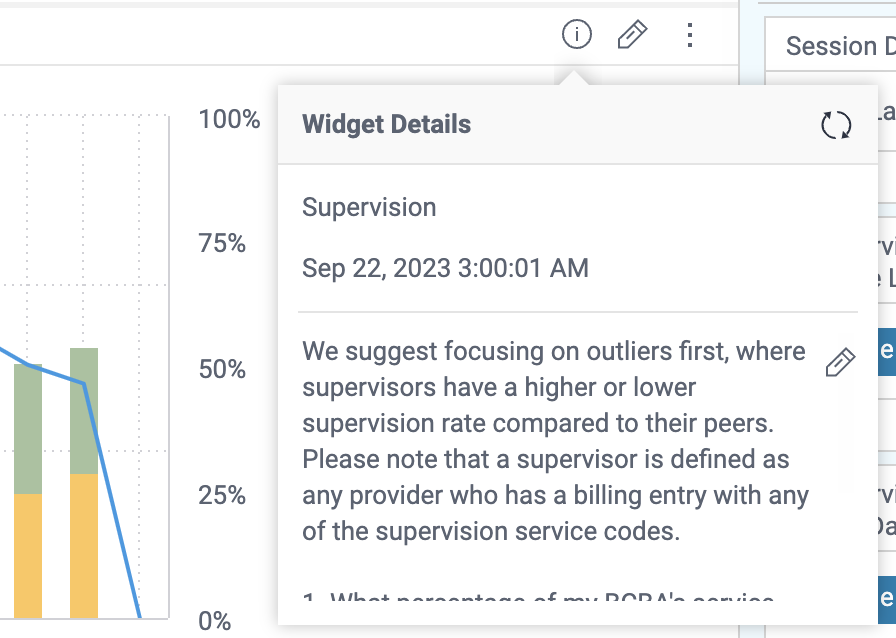Click the Session panel header on right
Screen dimensions: 896x638
tap(838, 46)
